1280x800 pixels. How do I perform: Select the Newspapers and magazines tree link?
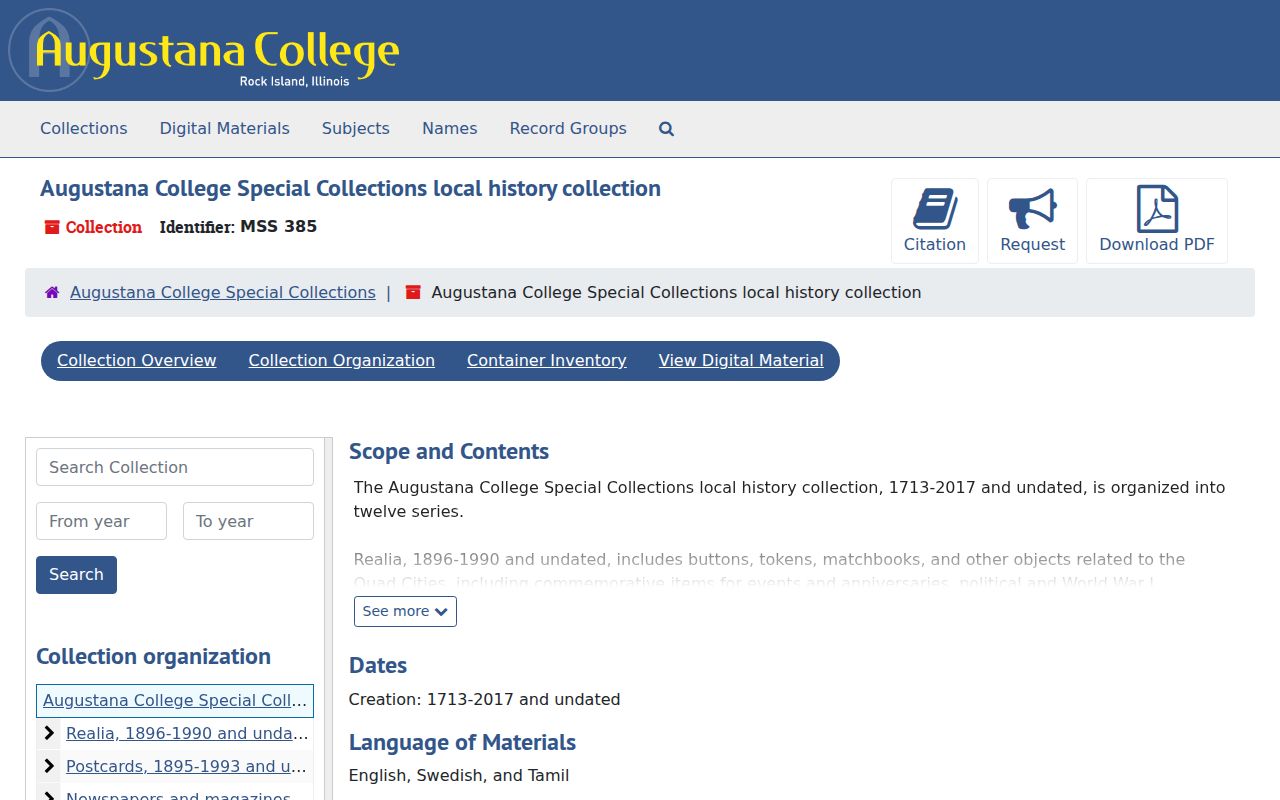tap(187, 795)
